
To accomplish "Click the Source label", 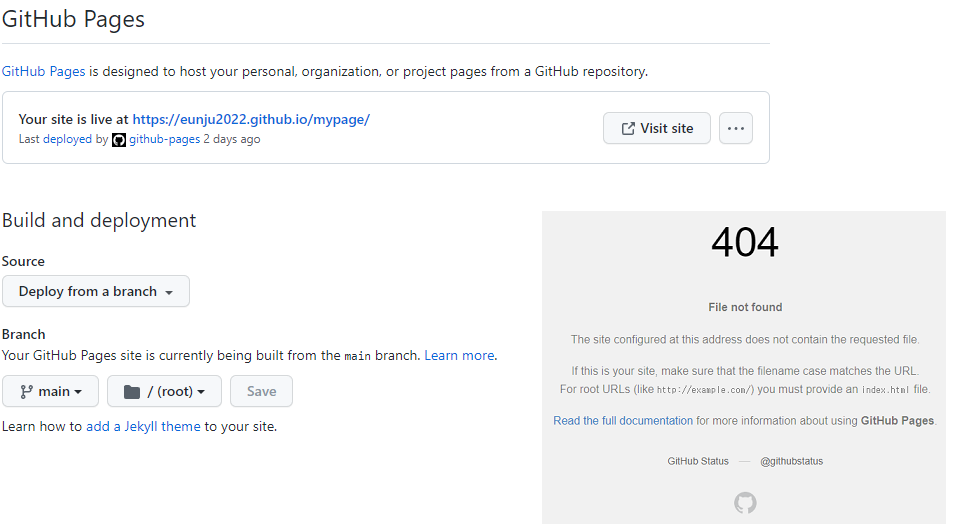I will pos(23,261).
